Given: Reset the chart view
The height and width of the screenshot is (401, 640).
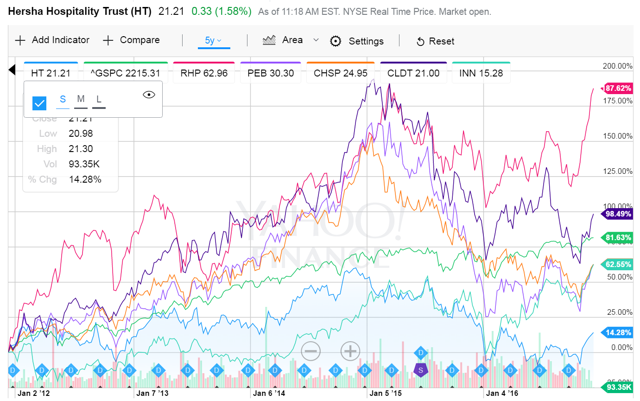Looking at the screenshot, I should 435,41.
